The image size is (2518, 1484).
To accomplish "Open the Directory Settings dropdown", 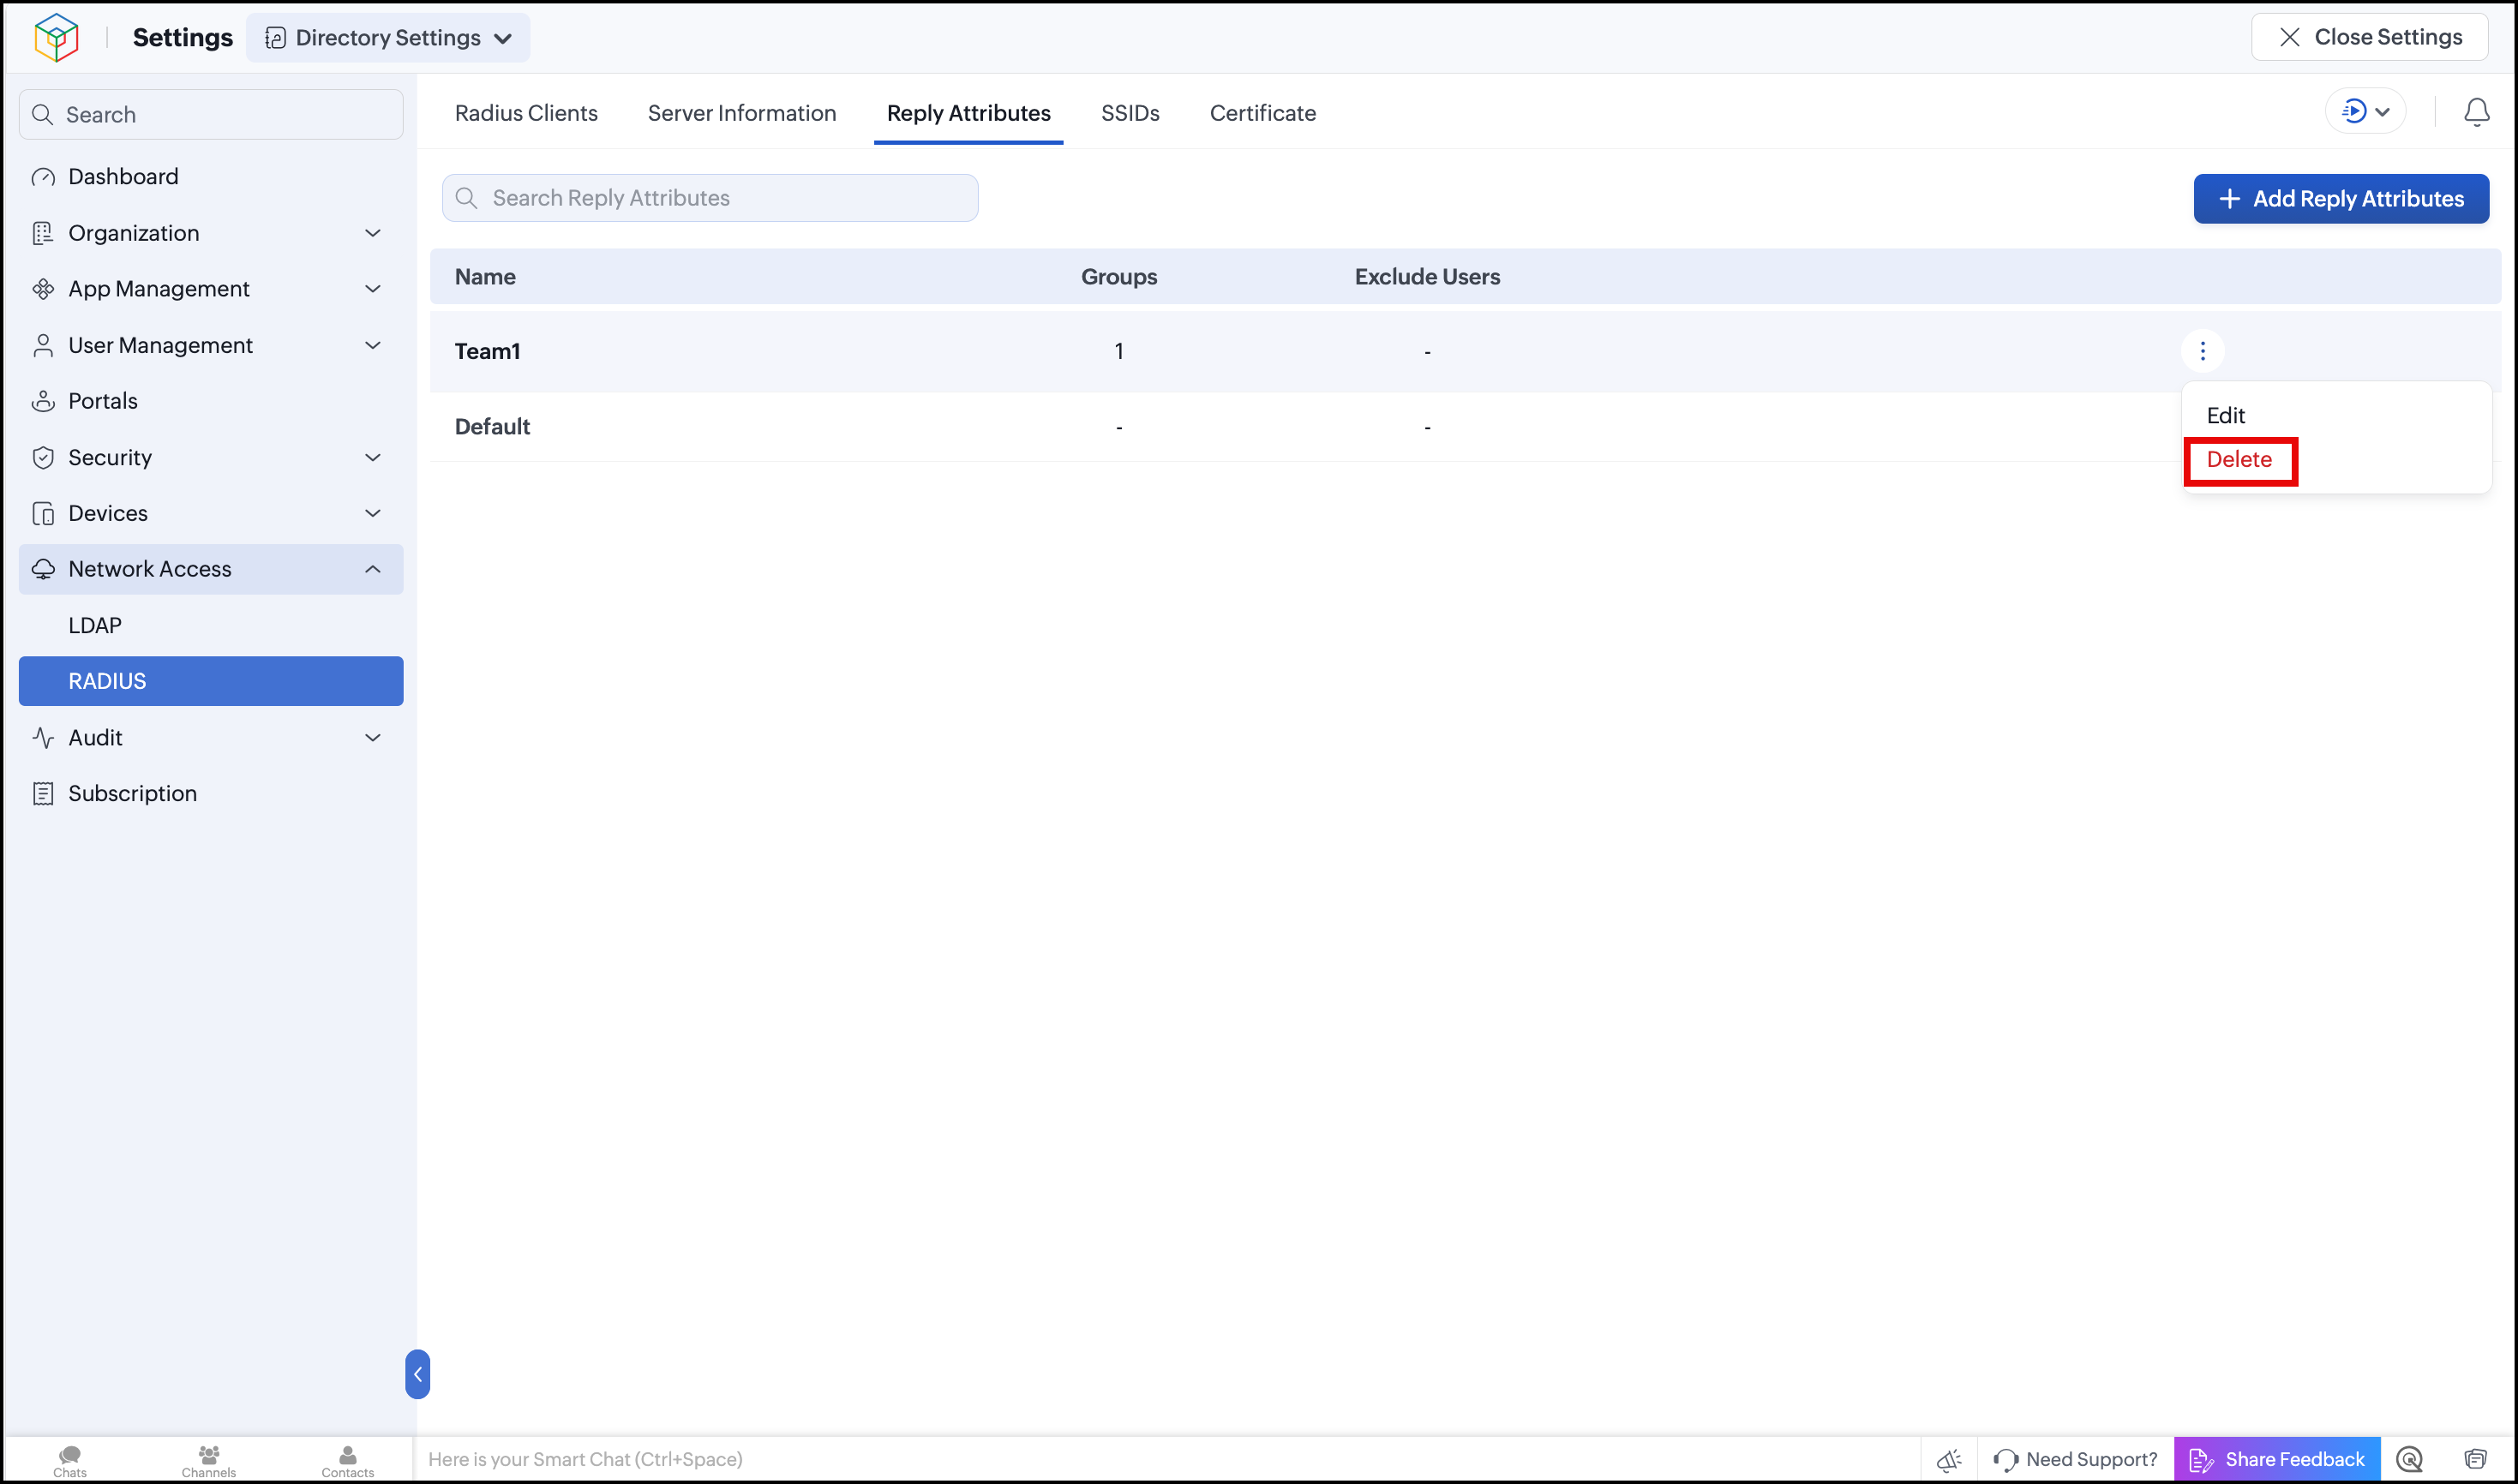I will pyautogui.click(x=388, y=37).
